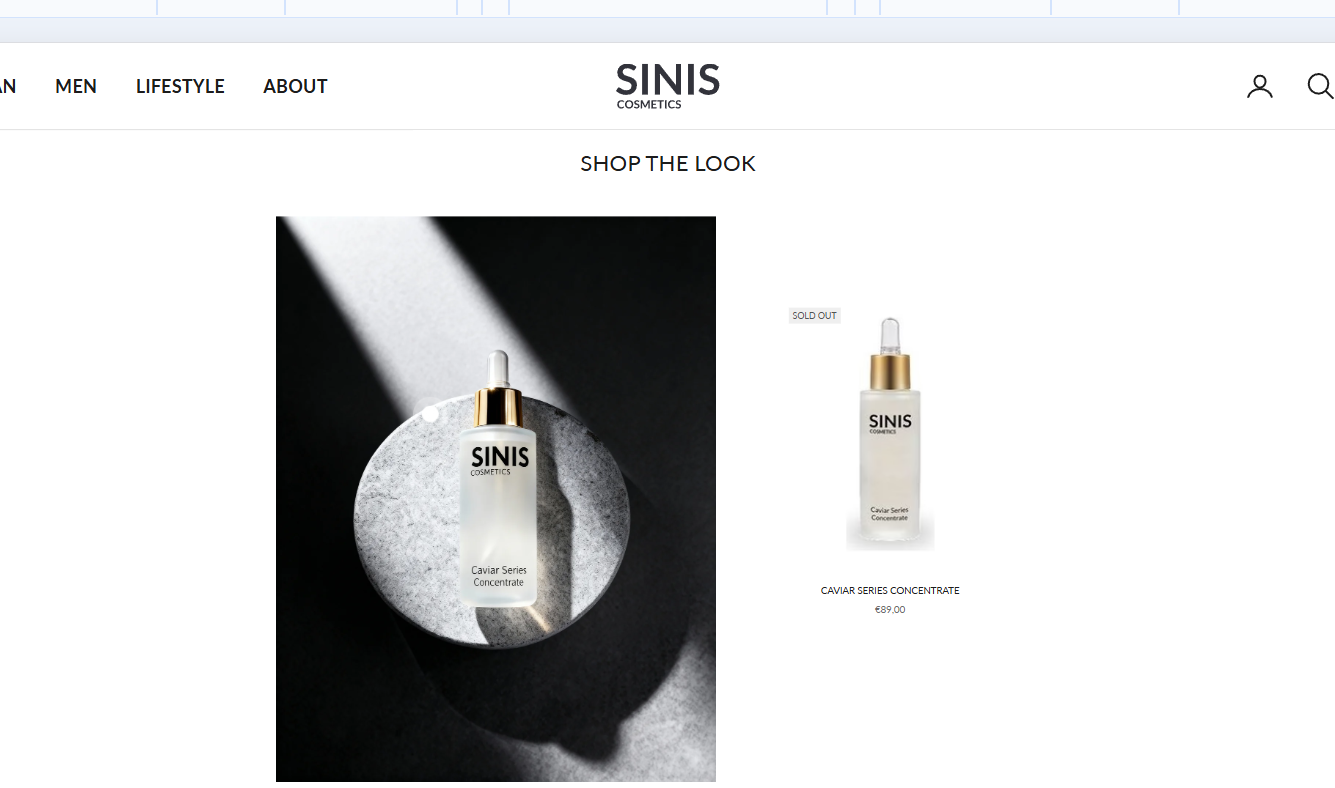Click the white hotspot dot on the photo
This screenshot has height=788, width=1335.
click(430, 413)
